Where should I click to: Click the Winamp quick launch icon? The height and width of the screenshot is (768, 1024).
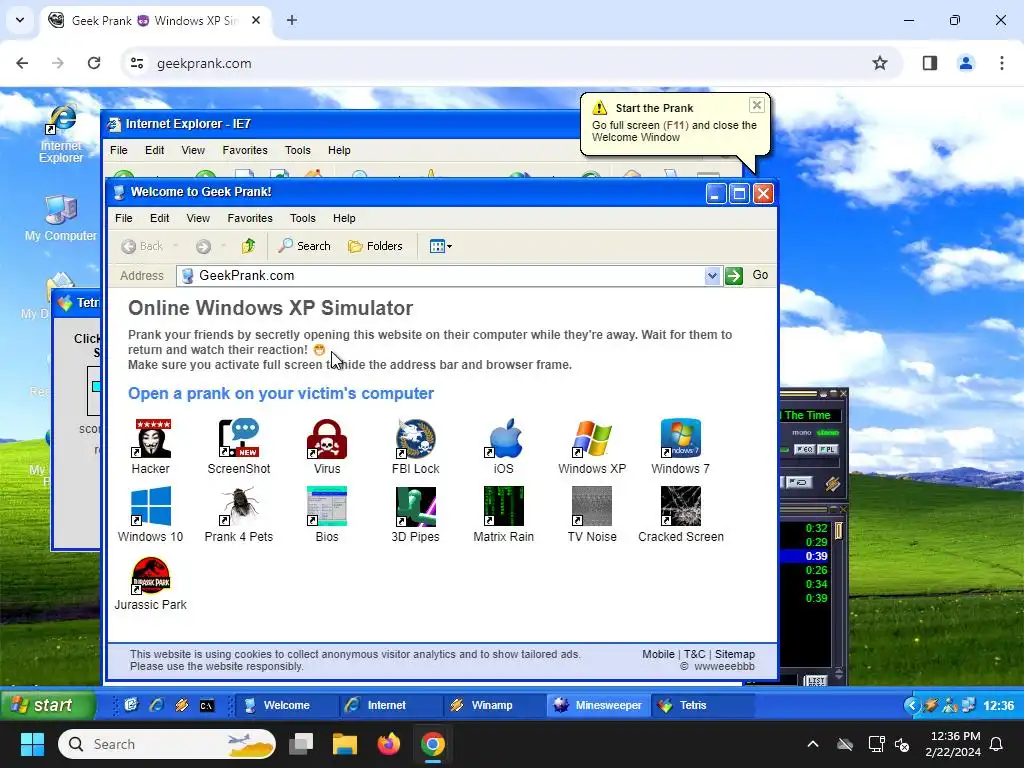tap(182, 705)
